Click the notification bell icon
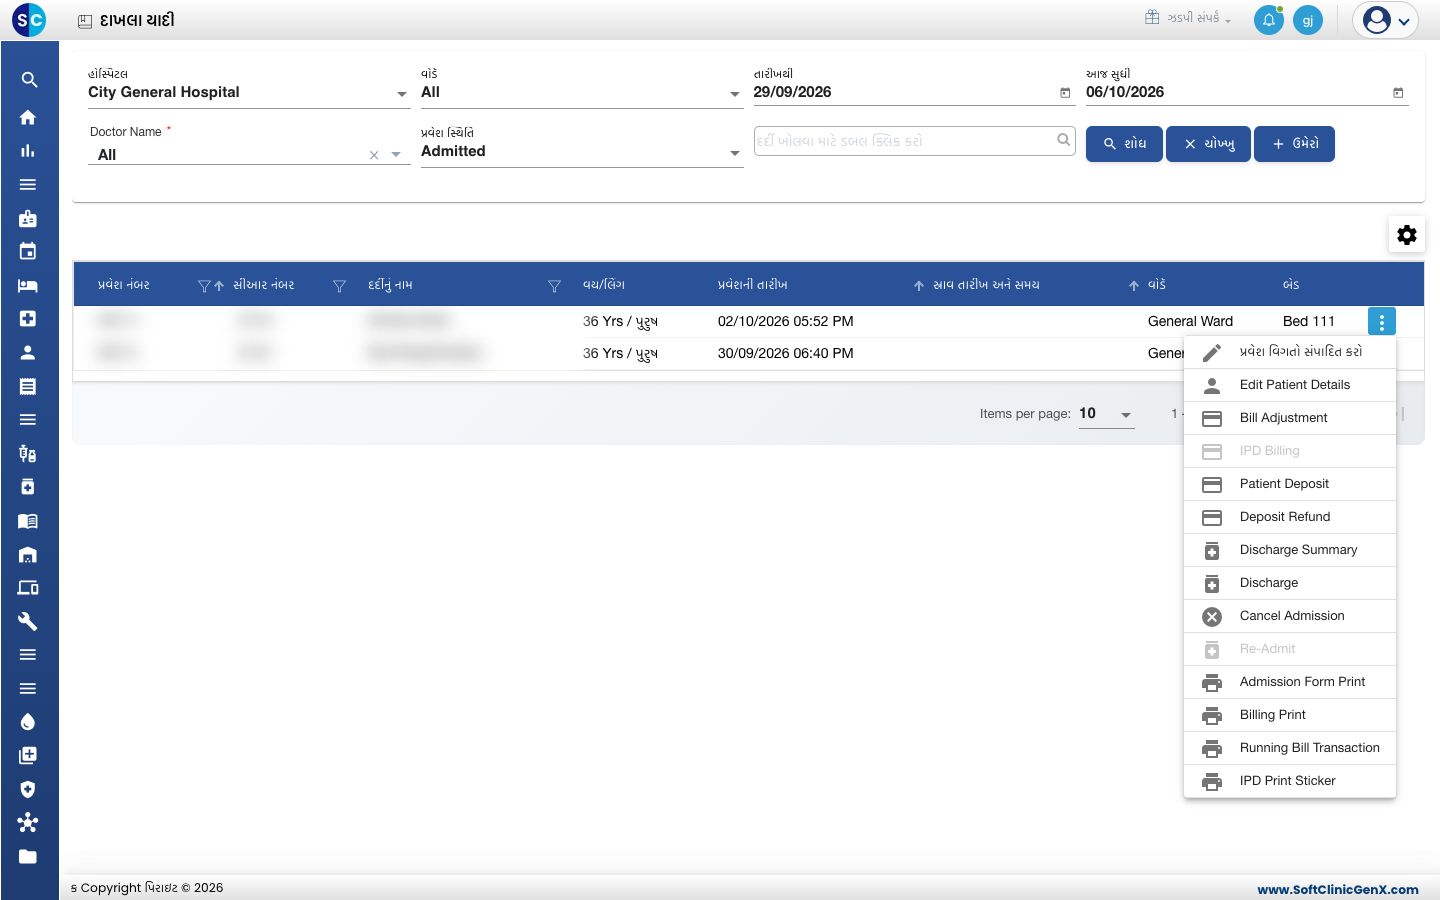 pos(1268,20)
